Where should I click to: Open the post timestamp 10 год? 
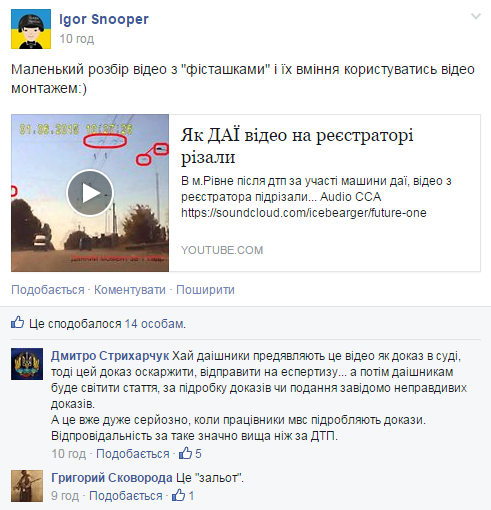(77, 39)
